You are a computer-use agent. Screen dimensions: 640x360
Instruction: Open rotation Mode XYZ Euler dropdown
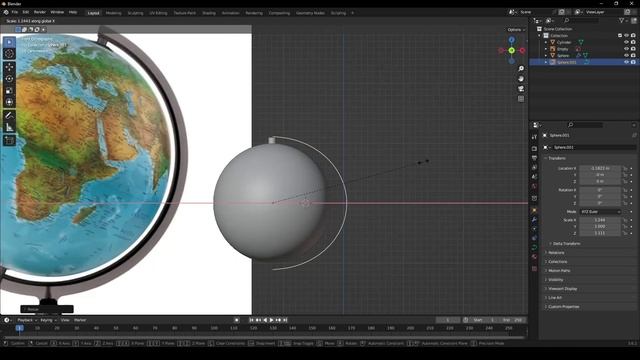coord(600,212)
